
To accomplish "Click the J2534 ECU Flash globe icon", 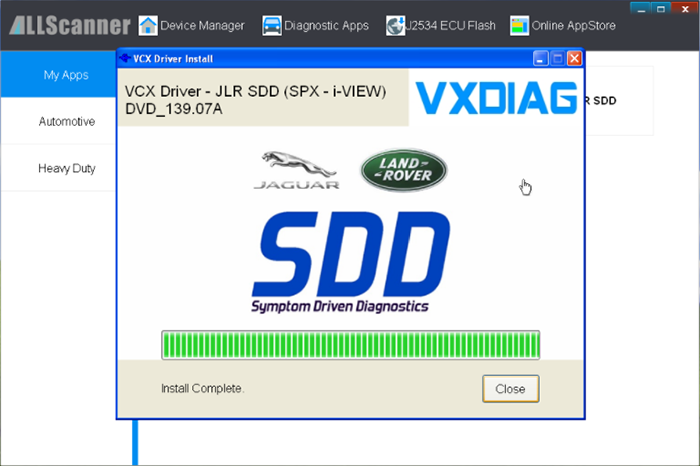I will pyautogui.click(x=395, y=25).
